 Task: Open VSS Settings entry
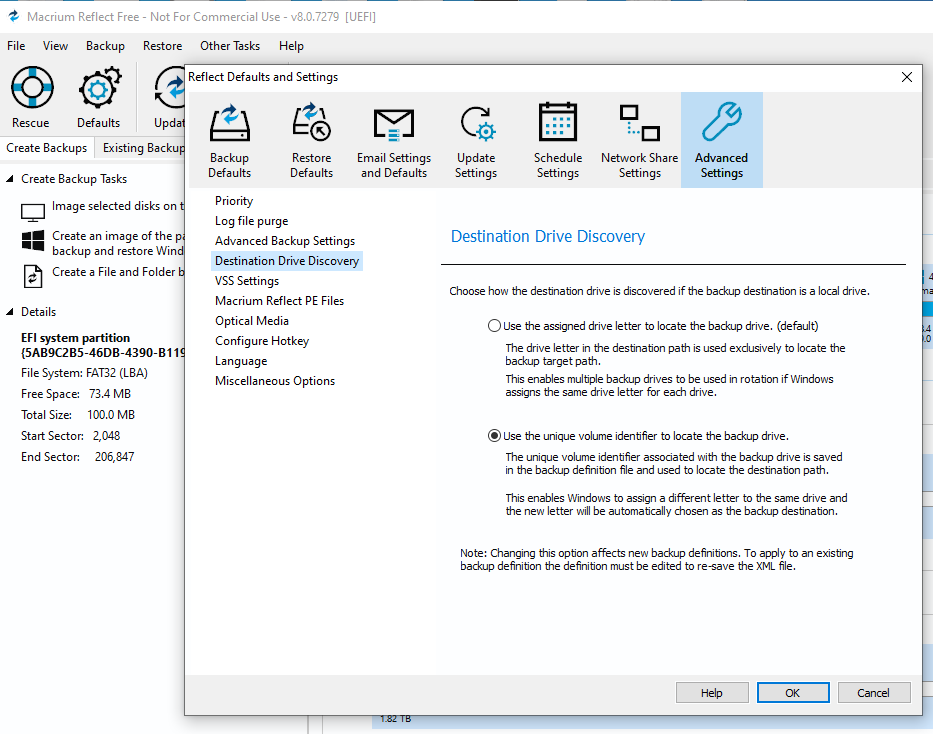click(x=247, y=281)
